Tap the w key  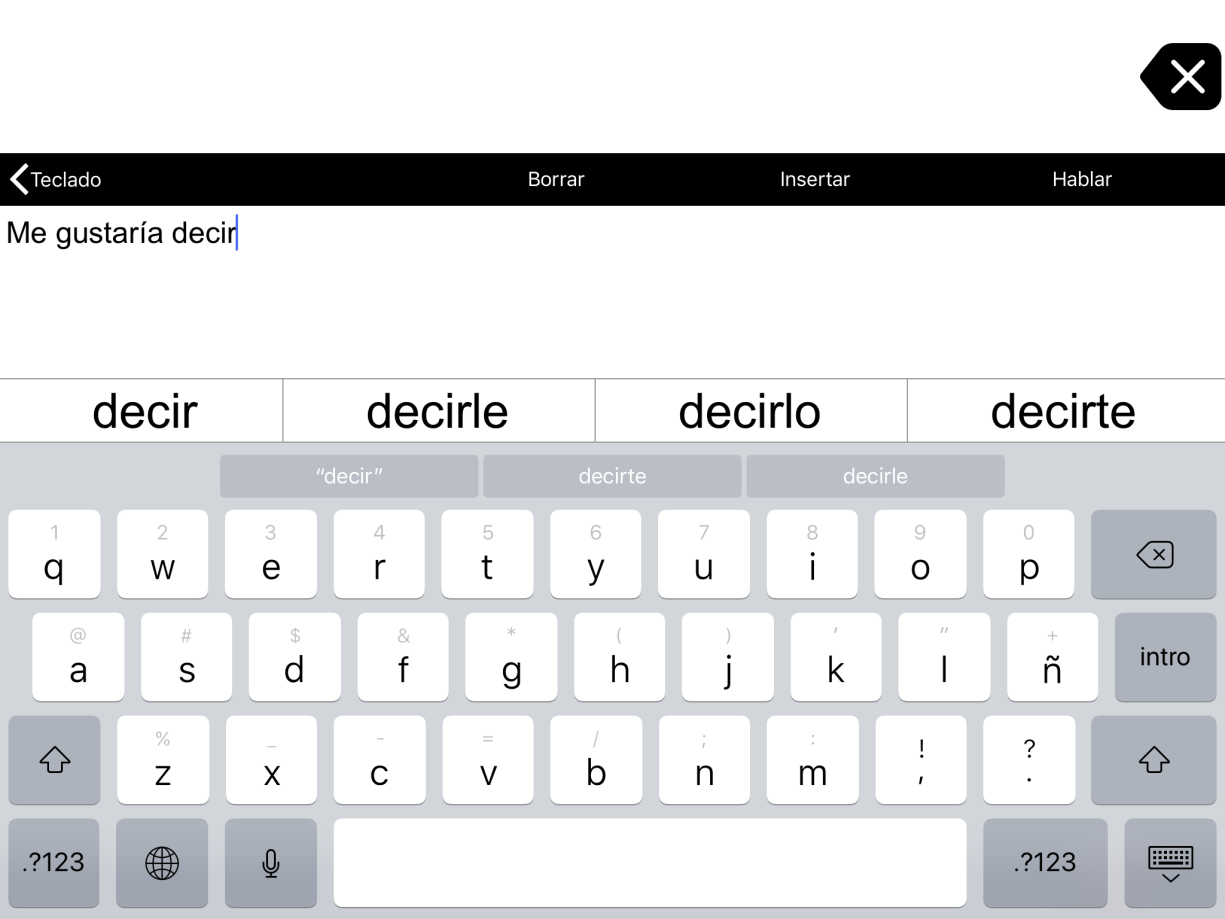pos(162,554)
